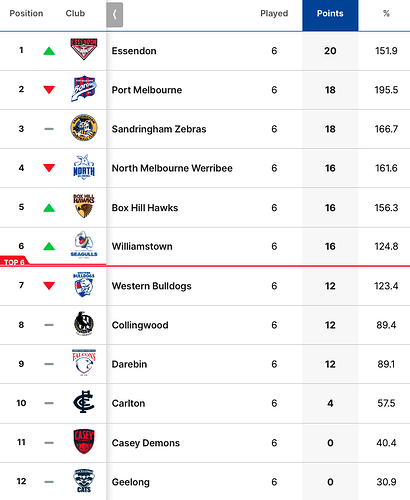Click the Geelong team name

[x=131, y=482]
